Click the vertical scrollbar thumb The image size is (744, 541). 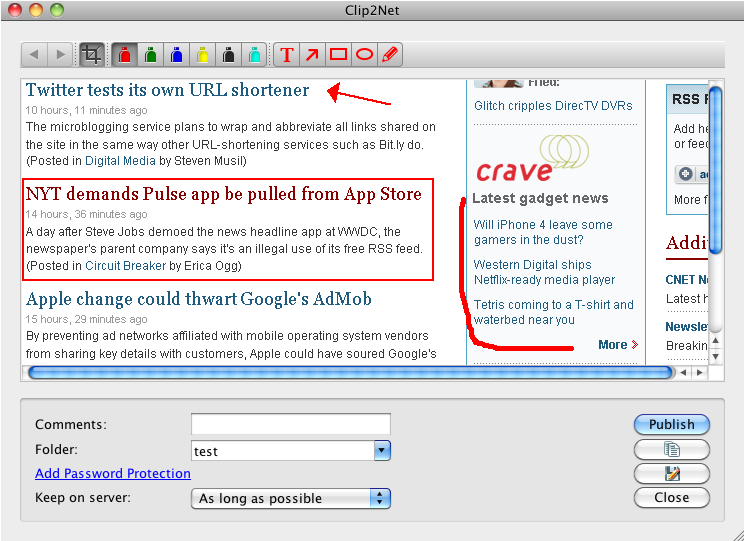click(x=716, y=170)
